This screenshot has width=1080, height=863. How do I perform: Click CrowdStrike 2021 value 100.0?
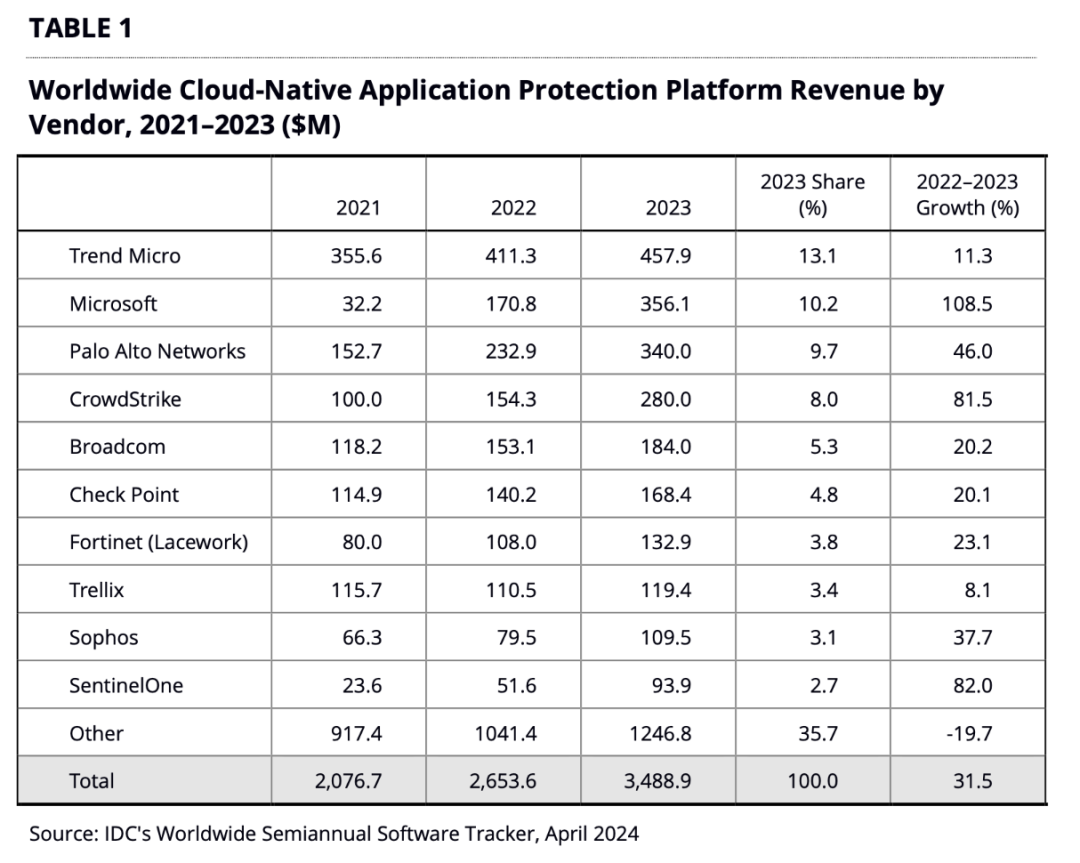pos(356,399)
